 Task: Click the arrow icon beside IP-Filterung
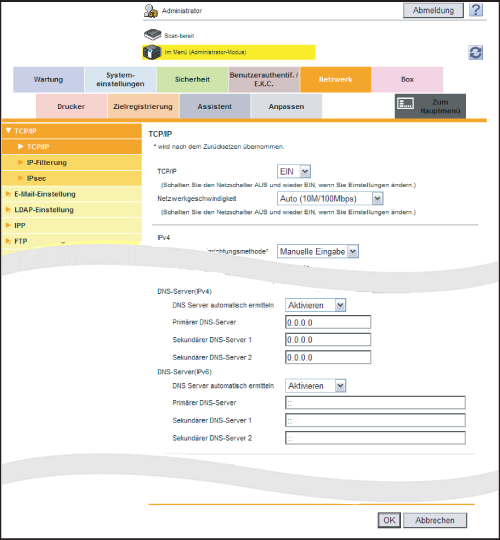(21, 162)
